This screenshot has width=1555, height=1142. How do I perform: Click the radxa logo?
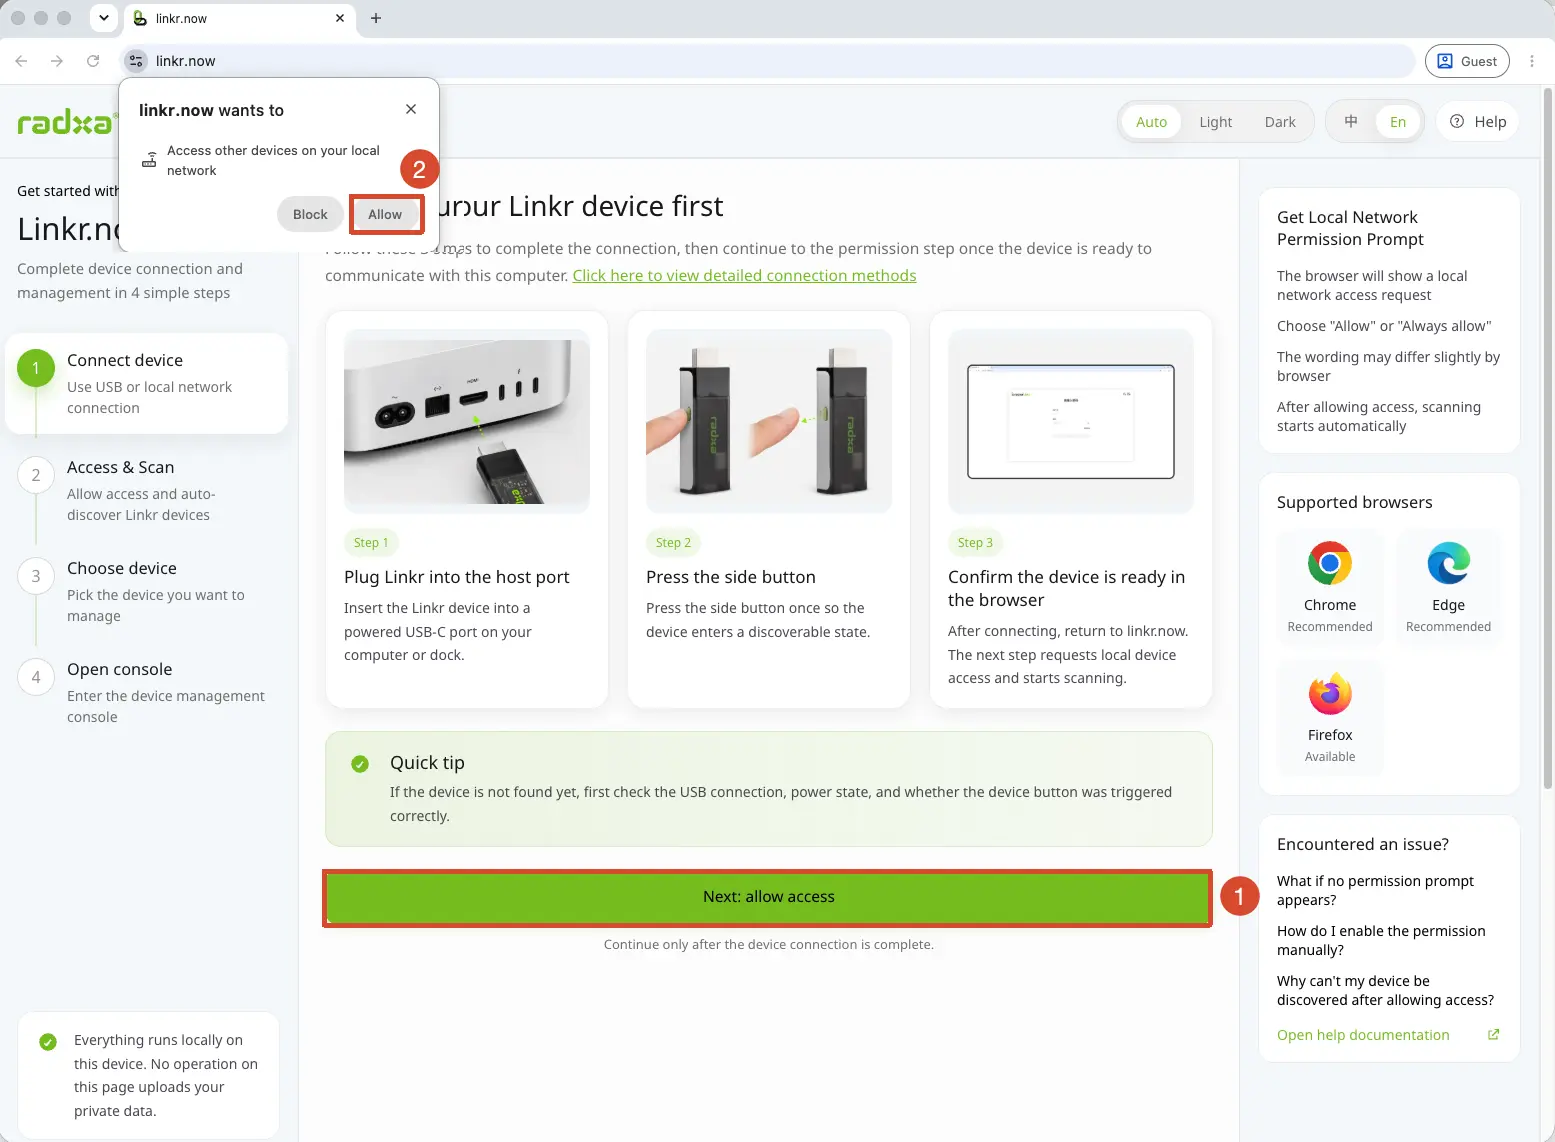pos(66,123)
